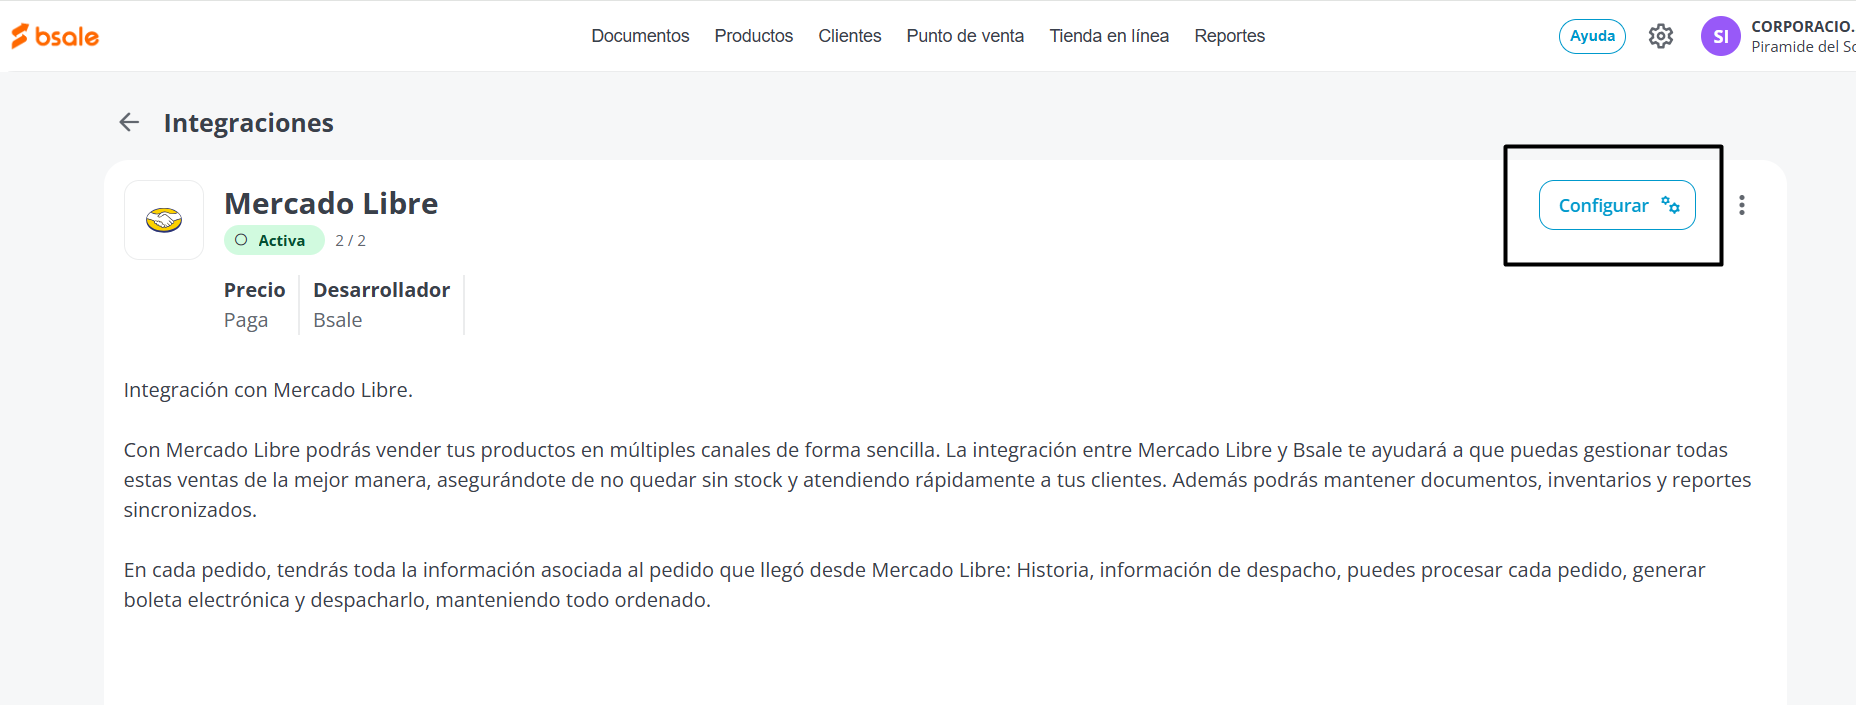Click the Mercado Libre title
The image size is (1856, 705).
click(x=331, y=203)
